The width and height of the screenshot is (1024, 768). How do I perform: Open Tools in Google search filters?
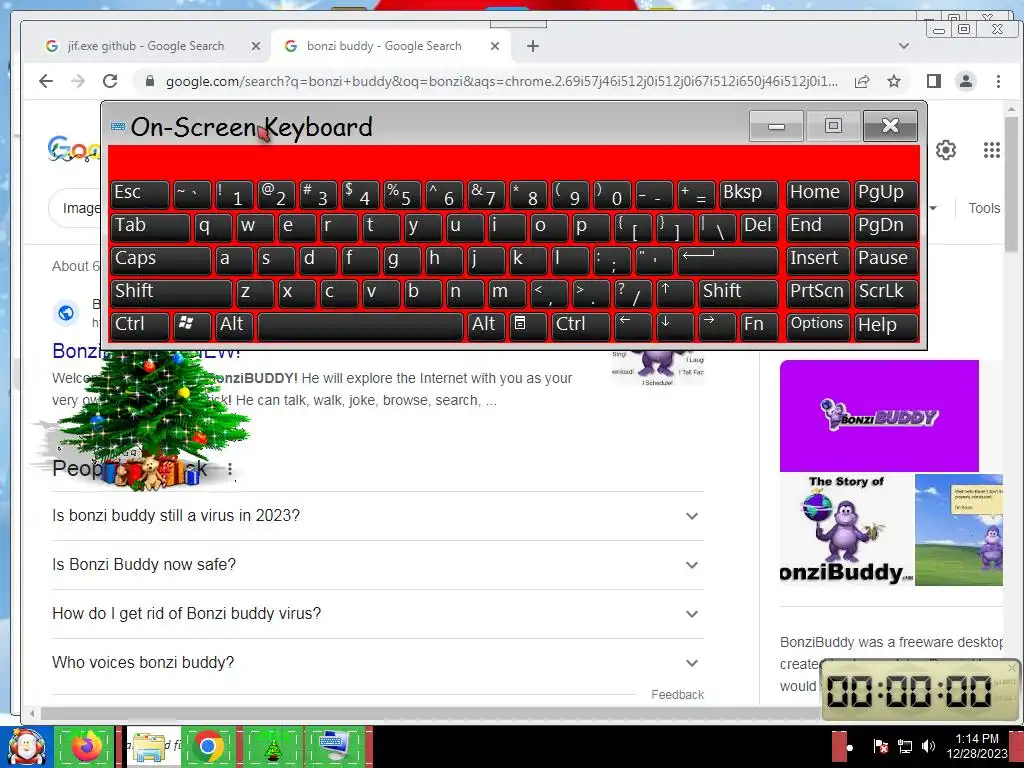click(x=984, y=208)
